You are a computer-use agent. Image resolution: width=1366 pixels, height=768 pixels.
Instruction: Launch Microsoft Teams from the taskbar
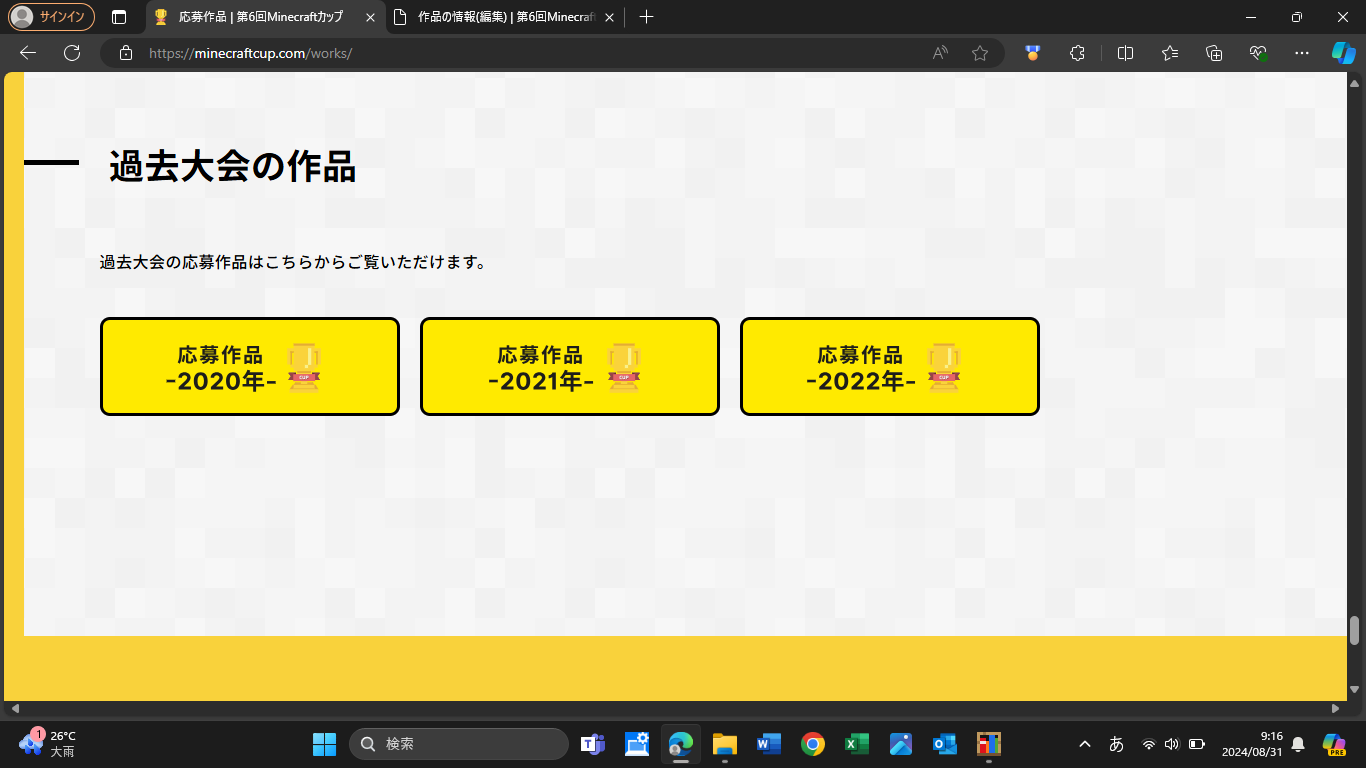coord(593,744)
